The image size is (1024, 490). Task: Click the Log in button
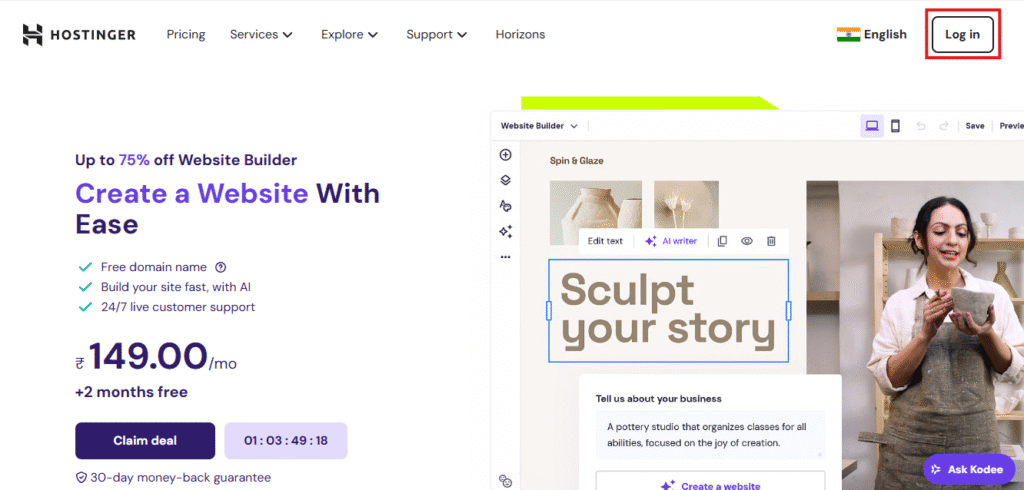click(x=963, y=35)
